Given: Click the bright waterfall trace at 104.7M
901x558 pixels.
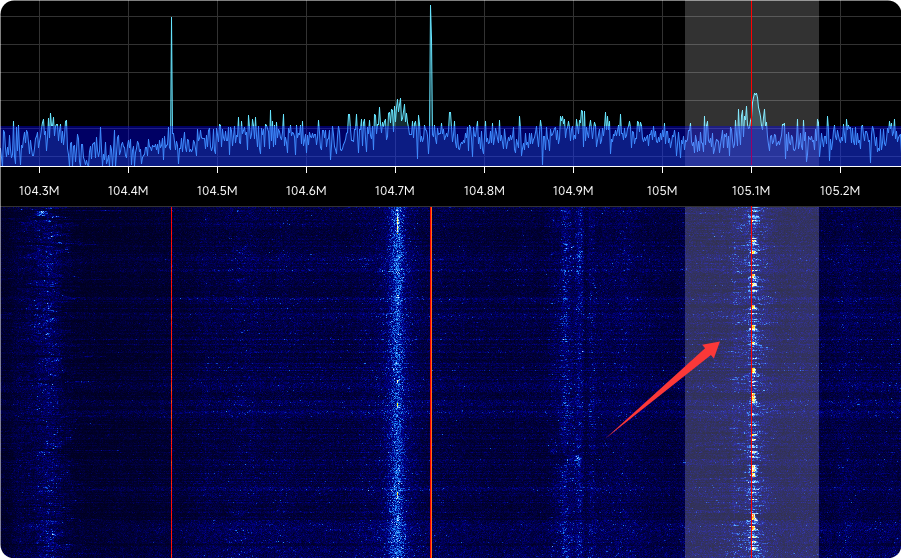Looking at the screenshot, I should coord(396,380).
